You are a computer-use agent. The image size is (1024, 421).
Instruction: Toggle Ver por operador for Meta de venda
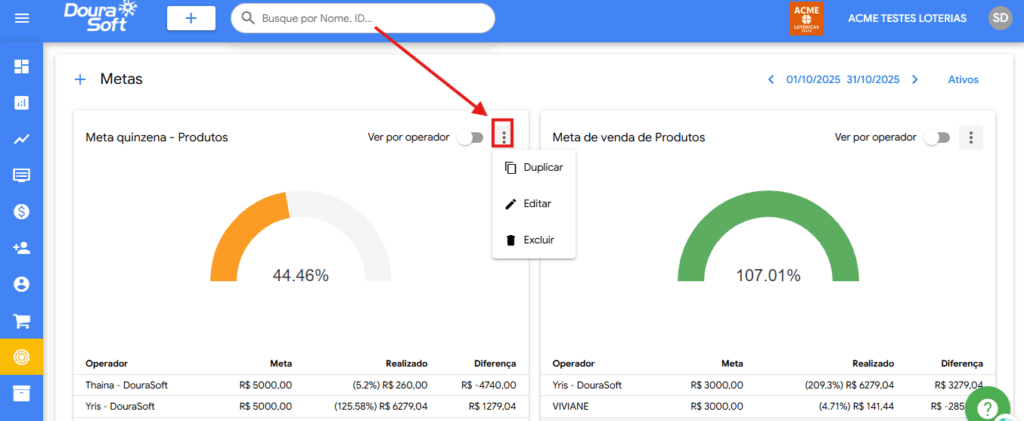pyautogui.click(x=936, y=138)
